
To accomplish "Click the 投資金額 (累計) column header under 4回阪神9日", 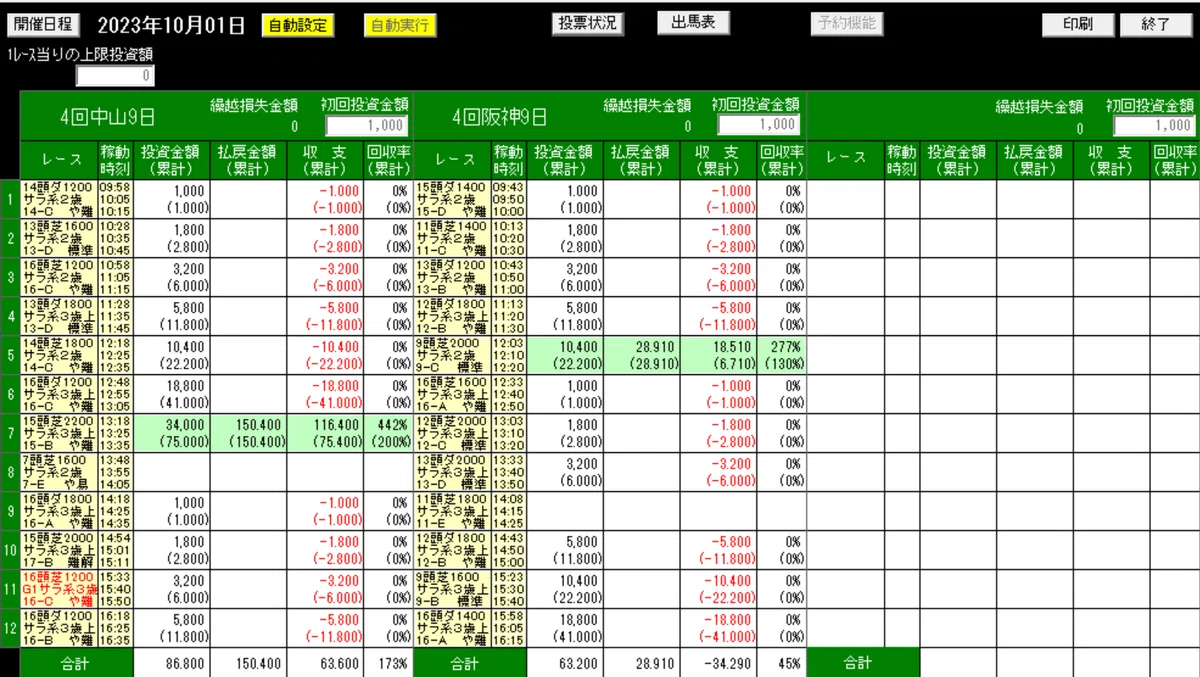I will 566,161.
